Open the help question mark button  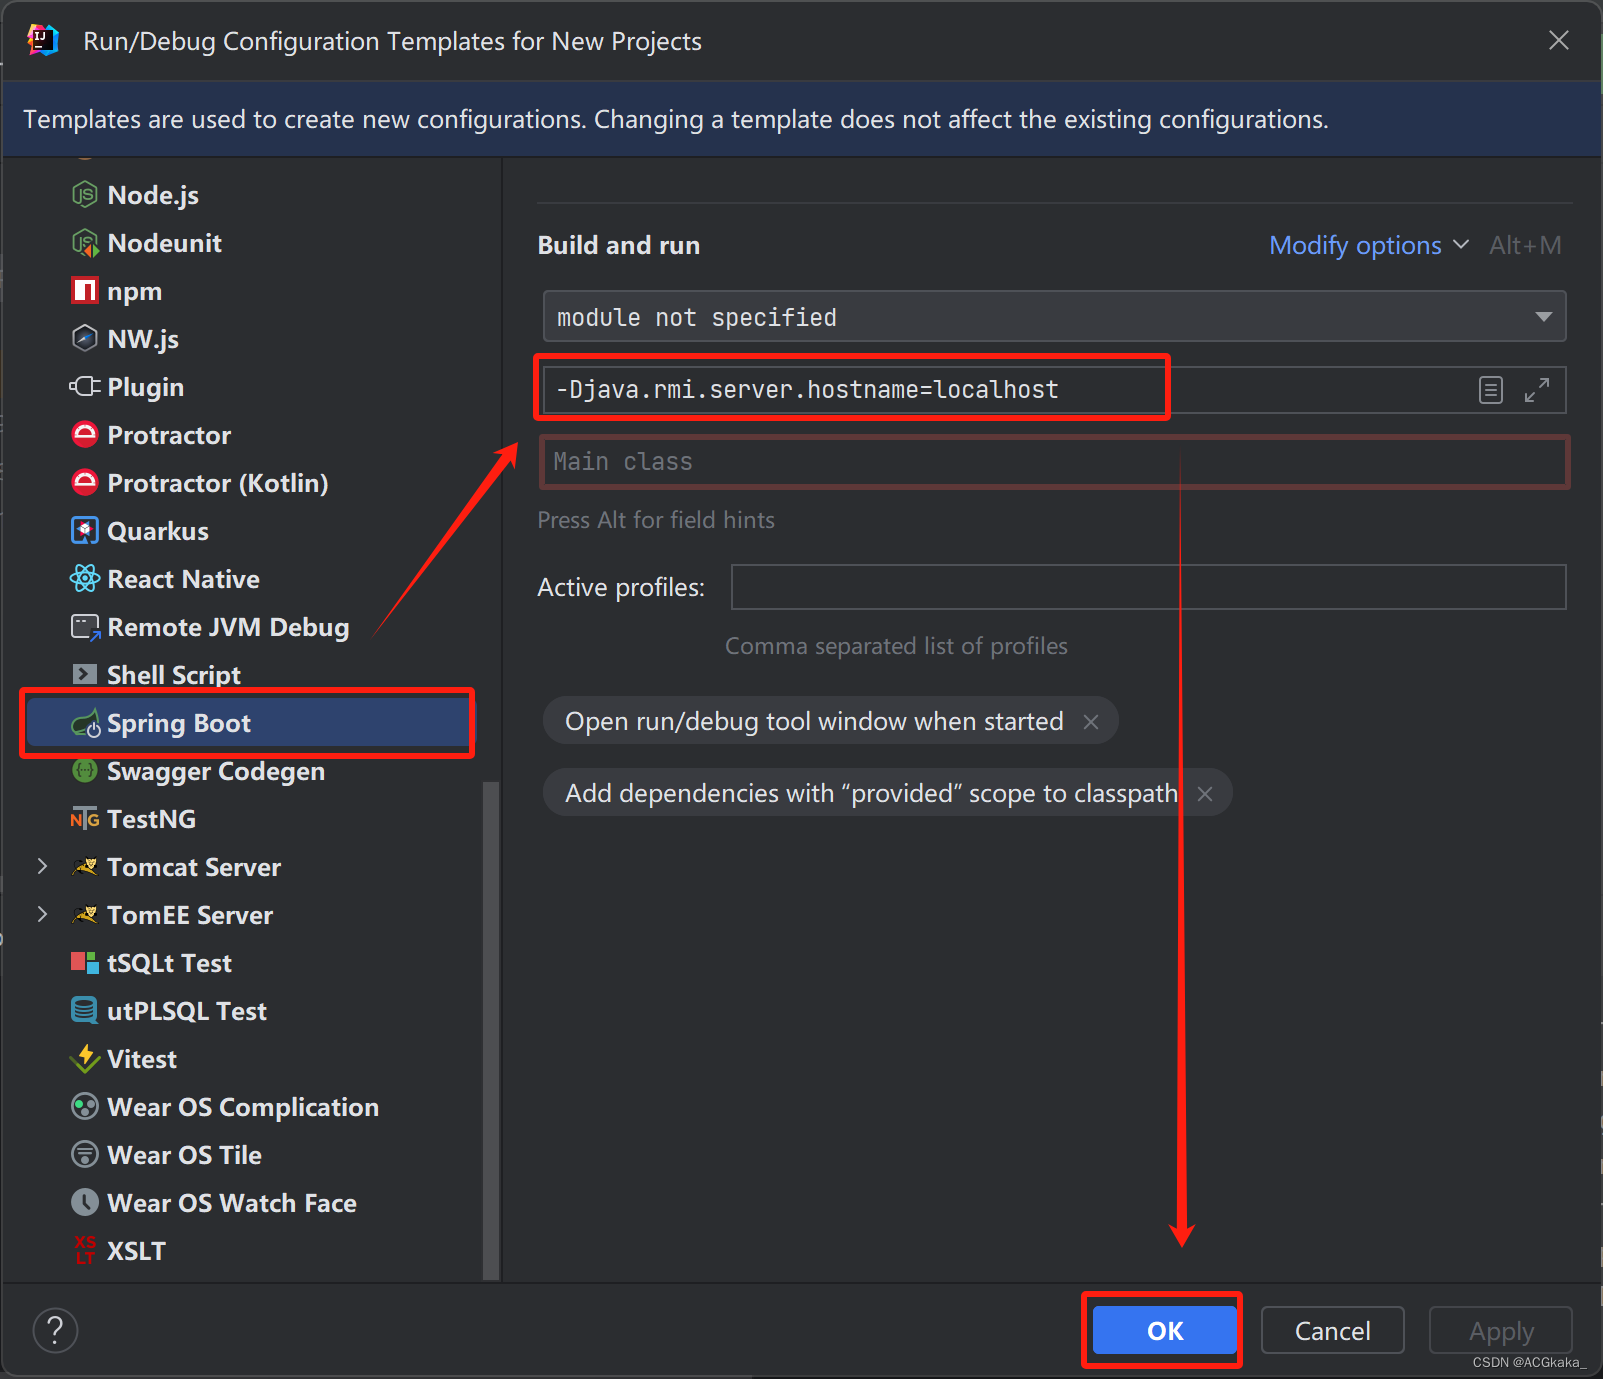click(56, 1331)
